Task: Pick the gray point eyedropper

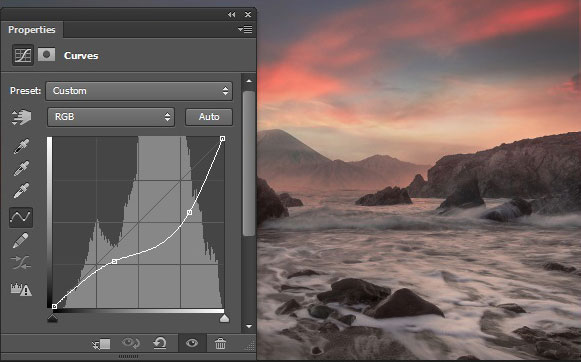Action: [21, 169]
